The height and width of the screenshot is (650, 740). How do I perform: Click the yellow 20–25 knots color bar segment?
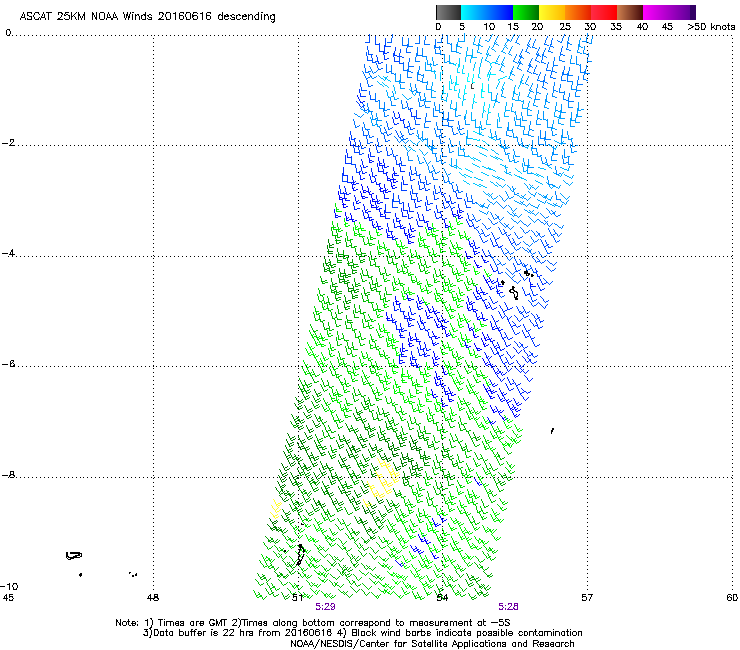(x=552, y=12)
